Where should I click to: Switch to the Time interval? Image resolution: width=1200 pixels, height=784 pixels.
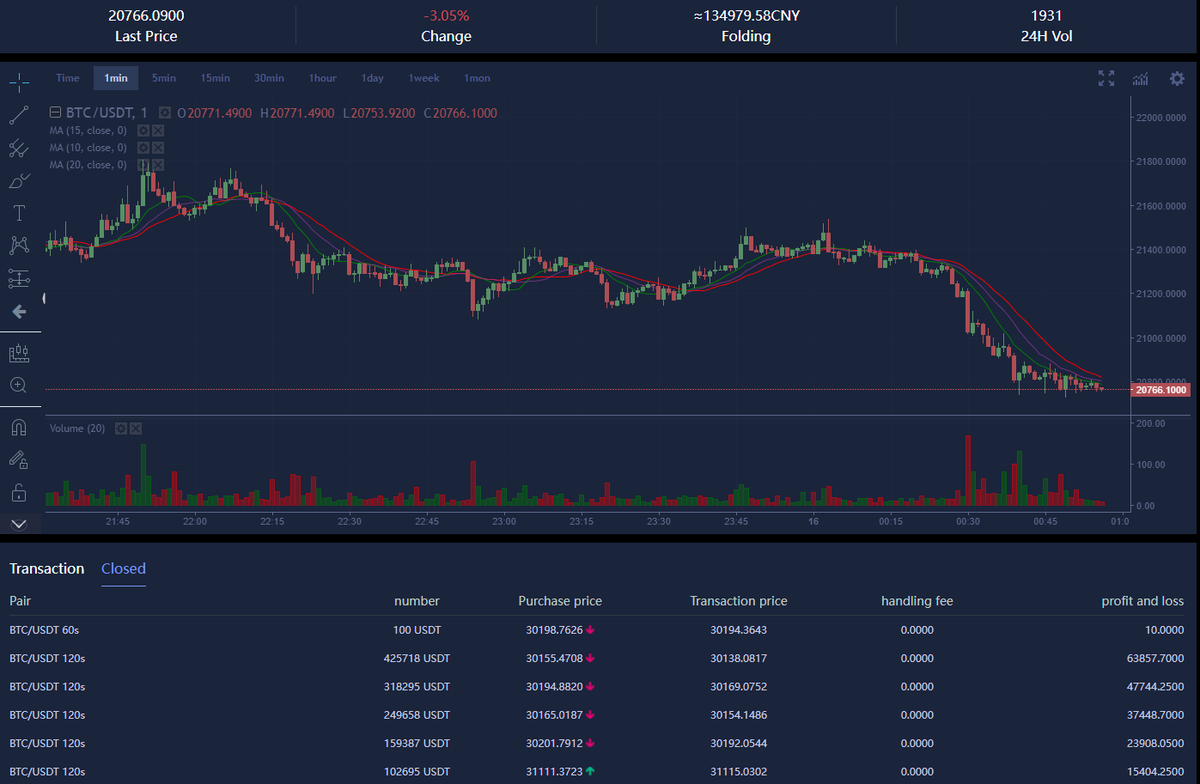tap(68, 78)
